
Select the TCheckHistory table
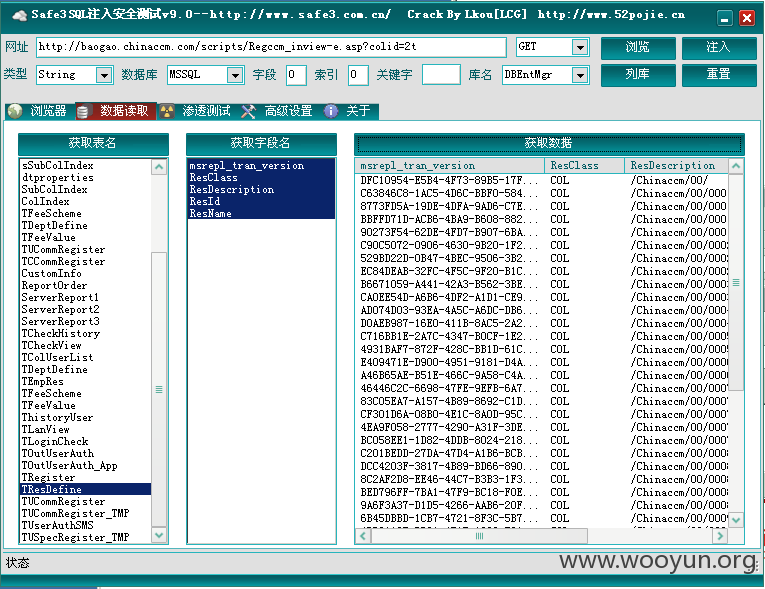tap(85, 334)
